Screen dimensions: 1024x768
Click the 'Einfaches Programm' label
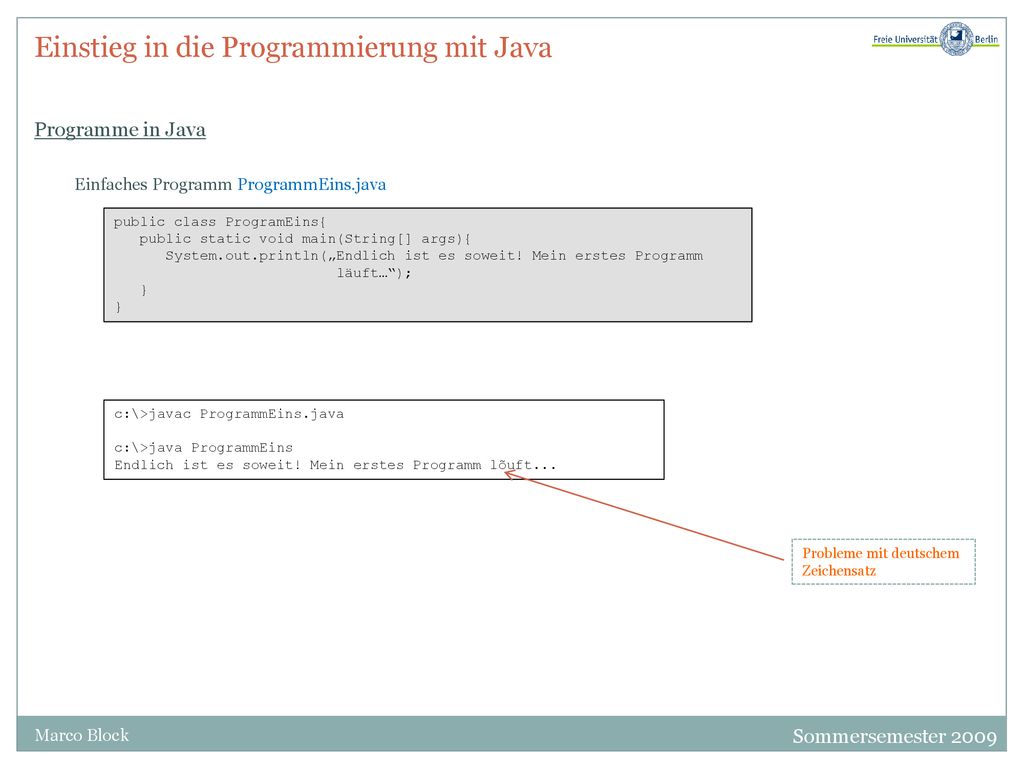coord(153,185)
